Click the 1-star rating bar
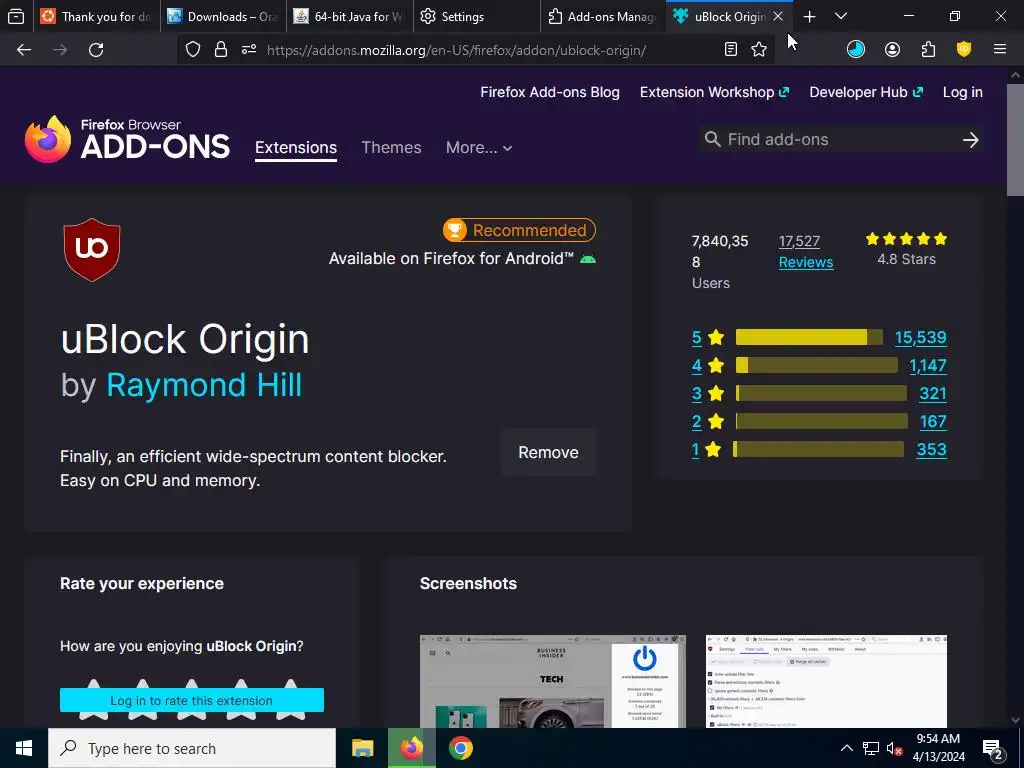 (818, 449)
